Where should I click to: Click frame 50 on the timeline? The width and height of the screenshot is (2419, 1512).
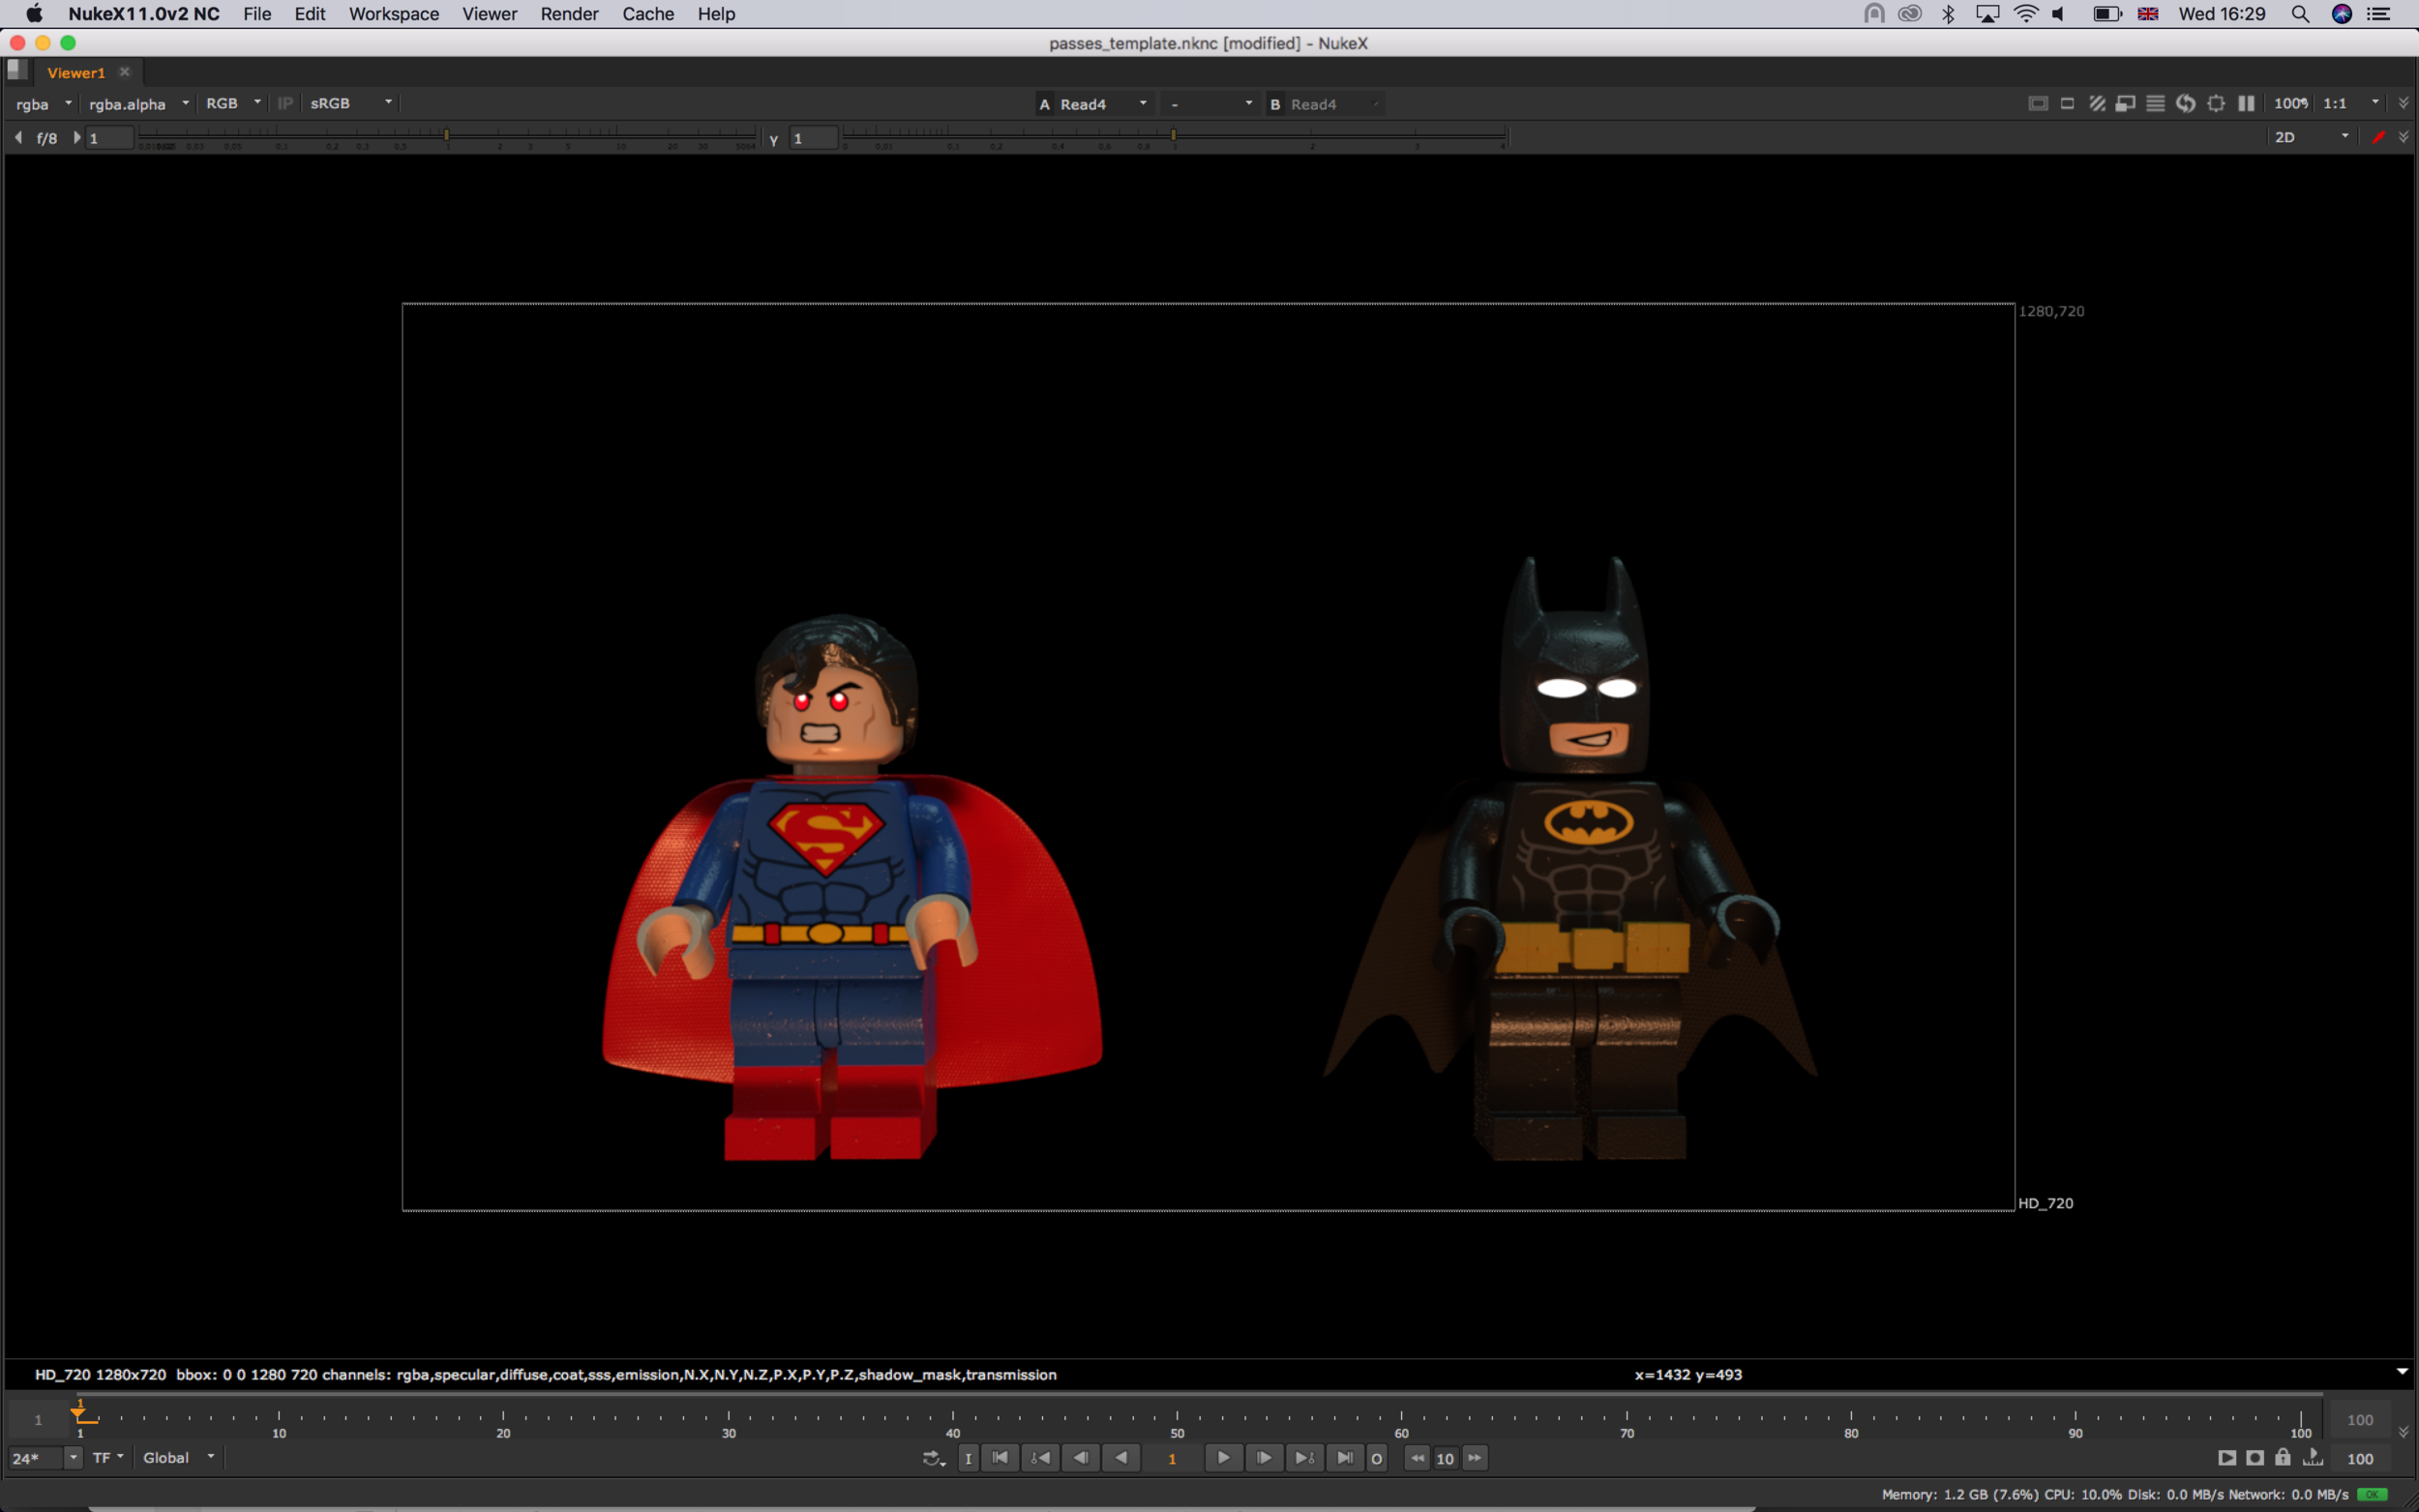pyautogui.click(x=1177, y=1418)
